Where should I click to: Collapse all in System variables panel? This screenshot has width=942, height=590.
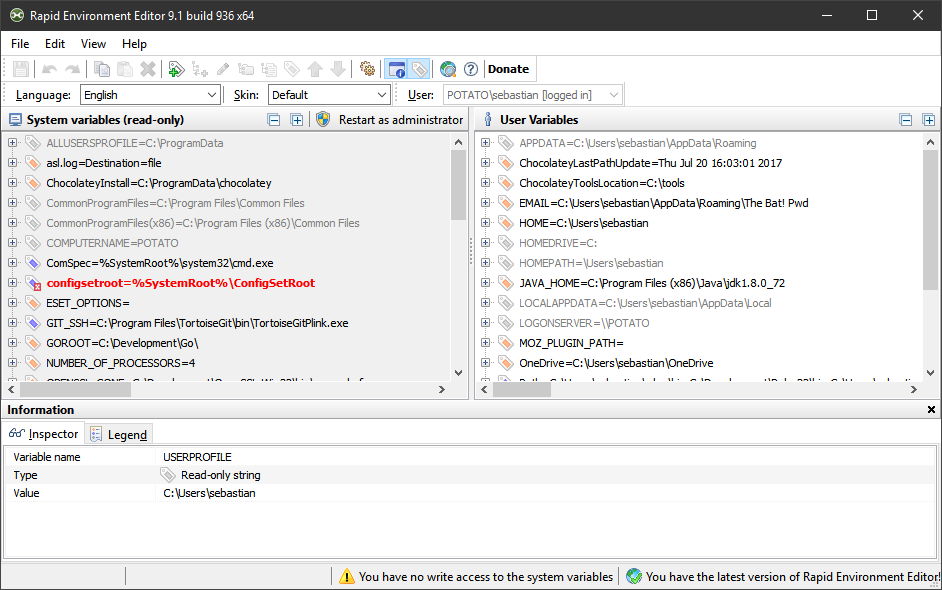274,120
